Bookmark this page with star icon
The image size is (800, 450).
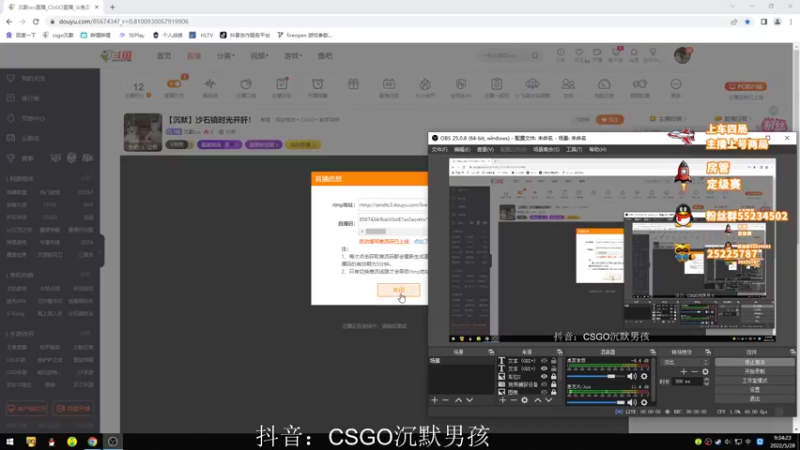pos(747,21)
